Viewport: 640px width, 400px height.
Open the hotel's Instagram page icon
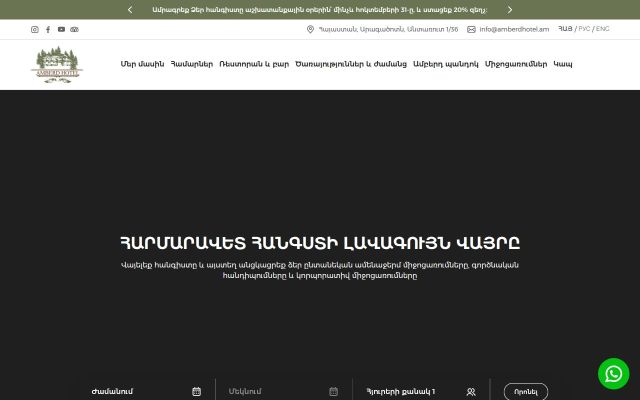click(x=35, y=29)
